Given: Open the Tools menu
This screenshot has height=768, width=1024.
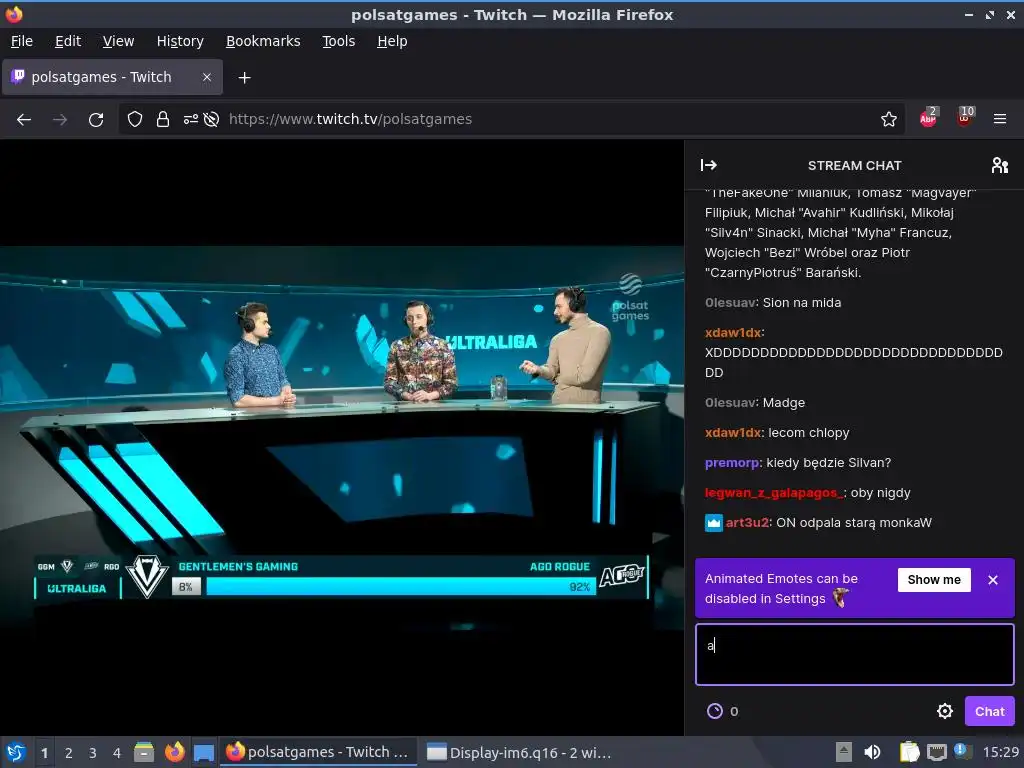Looking at the screenshot, I should (x=338, y=41).
